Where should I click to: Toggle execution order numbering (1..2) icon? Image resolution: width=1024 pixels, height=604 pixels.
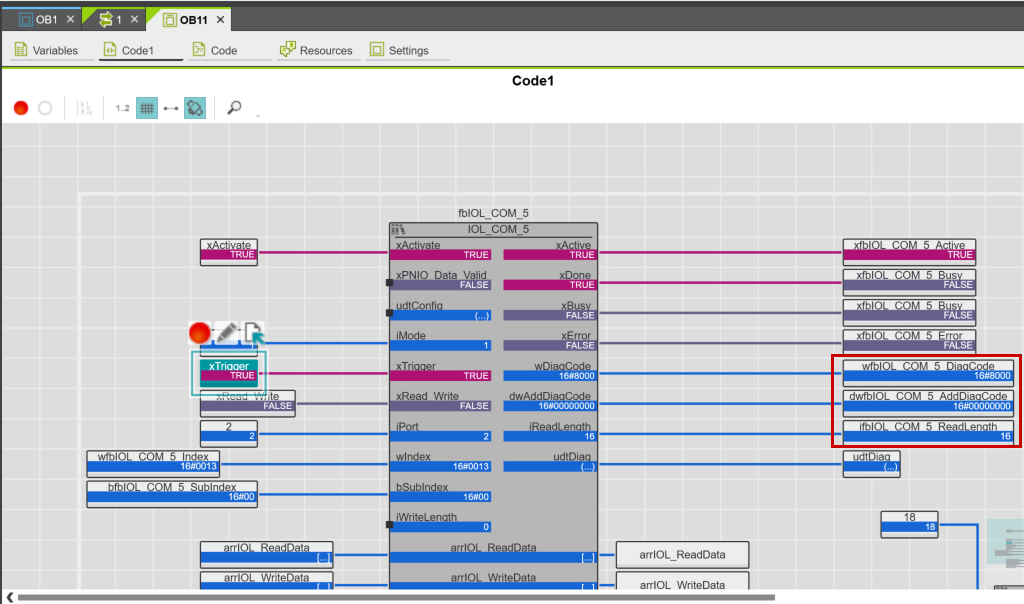tap(122, 108)
